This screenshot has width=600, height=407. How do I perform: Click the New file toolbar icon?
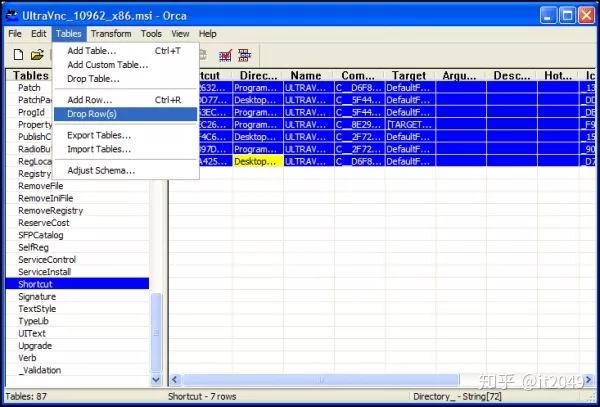pyautogui.click(x=16, y=54)
